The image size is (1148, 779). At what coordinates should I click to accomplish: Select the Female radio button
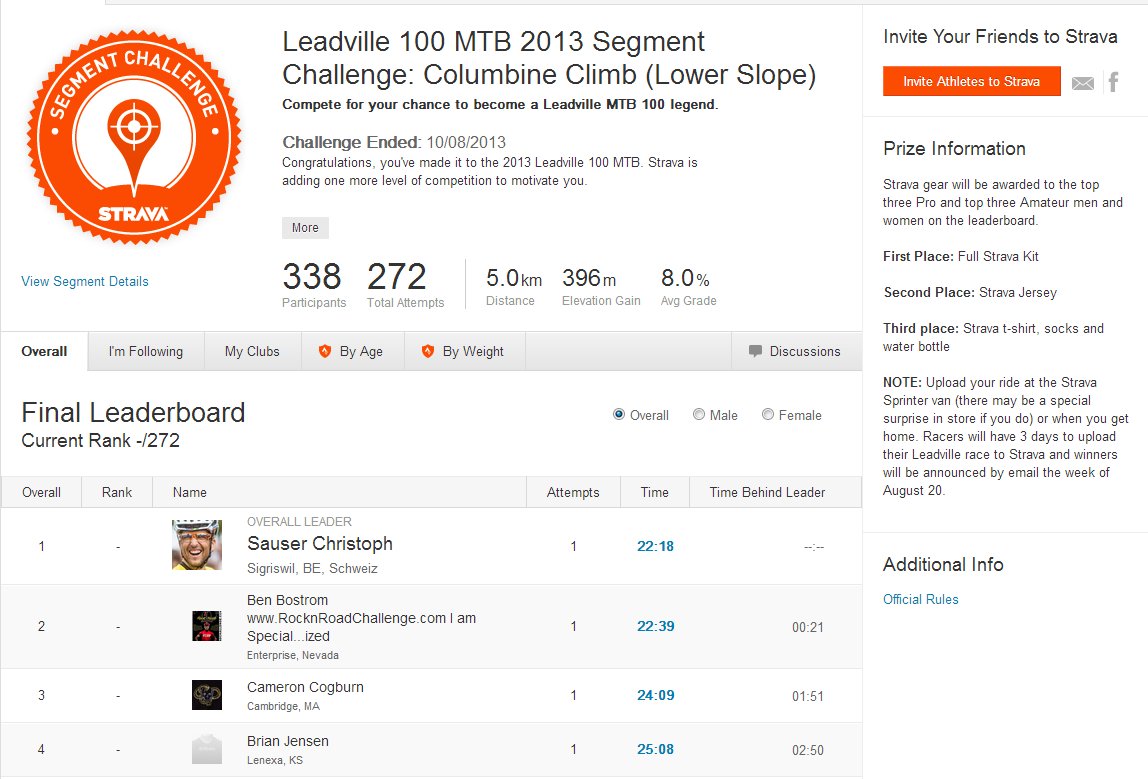tap(769, 414)
